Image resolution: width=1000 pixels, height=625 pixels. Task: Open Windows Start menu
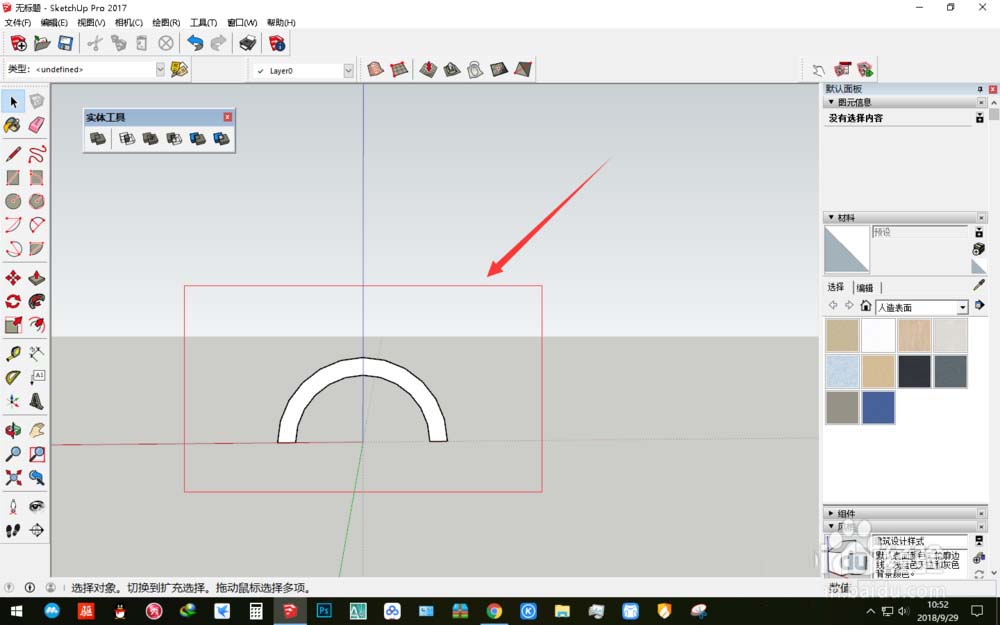pyautogui.click(x=17, y=612)
